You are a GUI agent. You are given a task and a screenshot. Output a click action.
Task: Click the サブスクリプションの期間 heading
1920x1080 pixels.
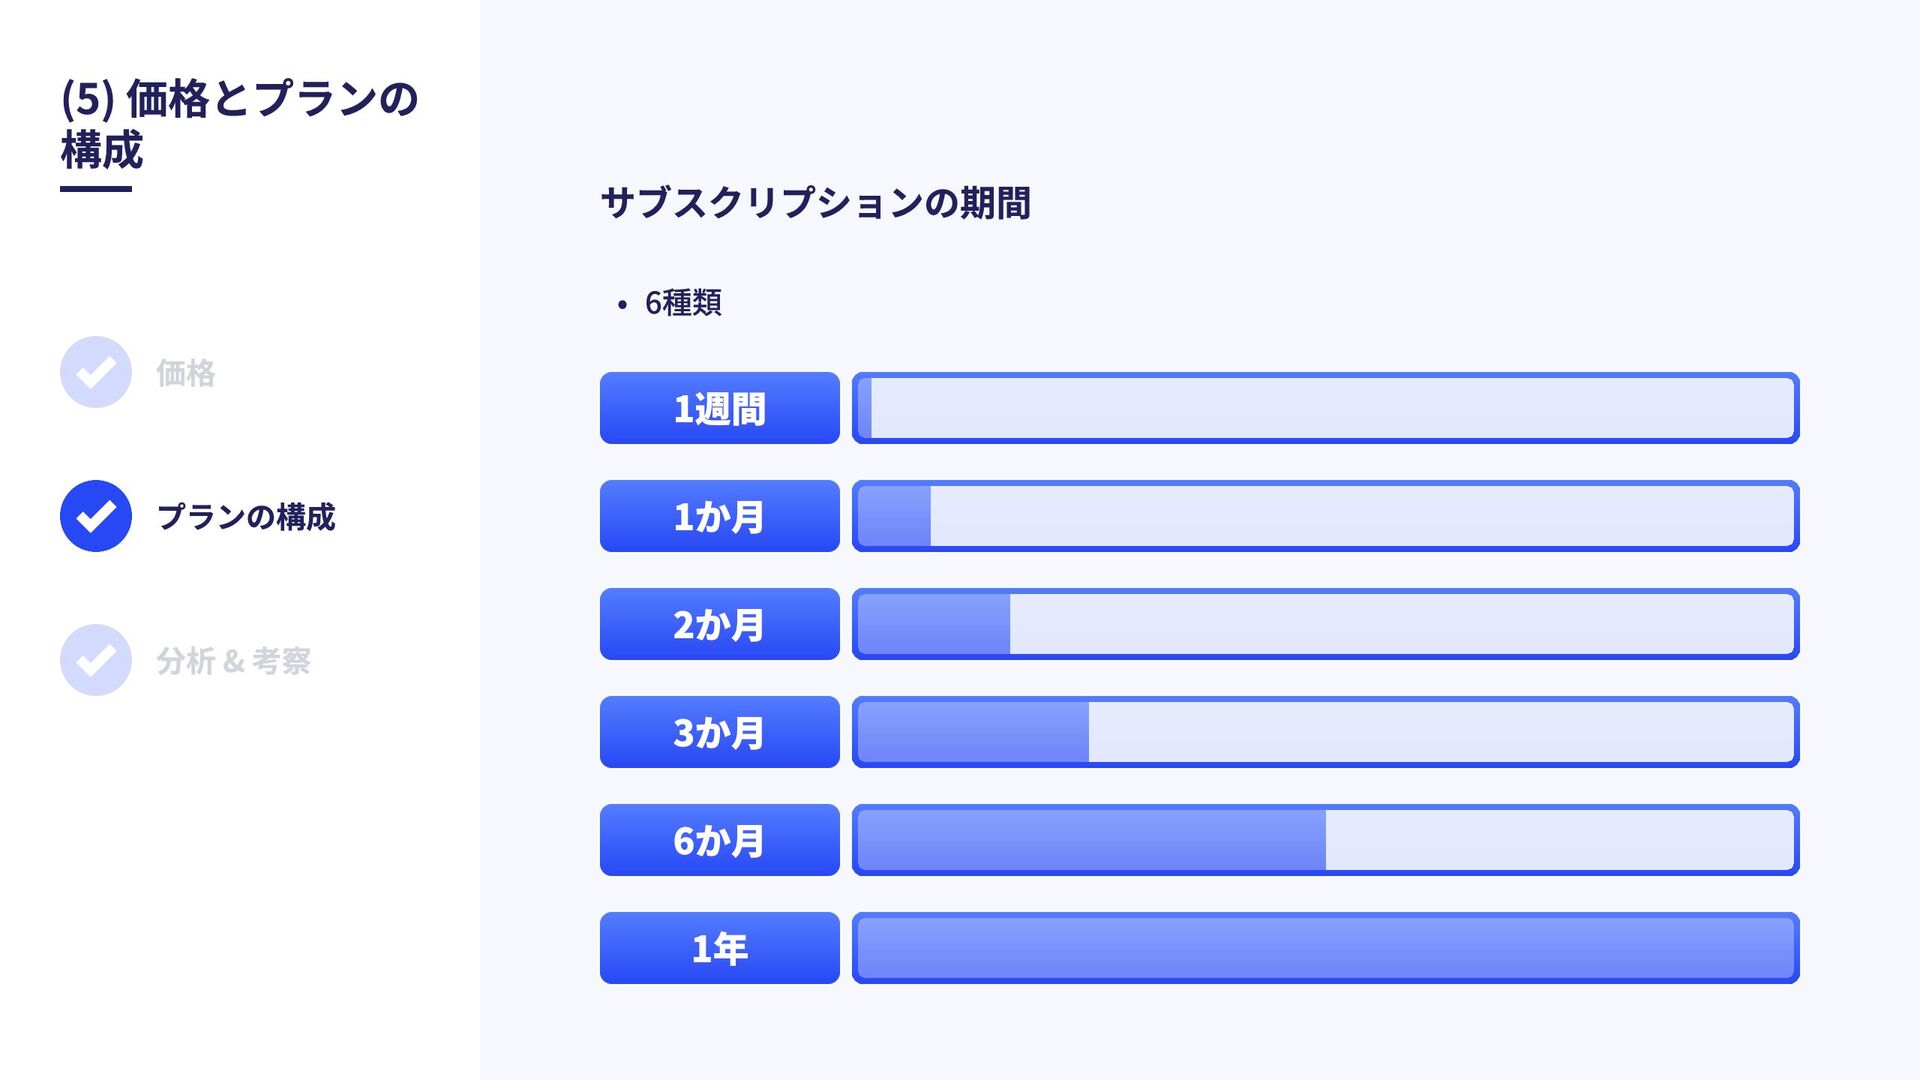pos(816,203)
